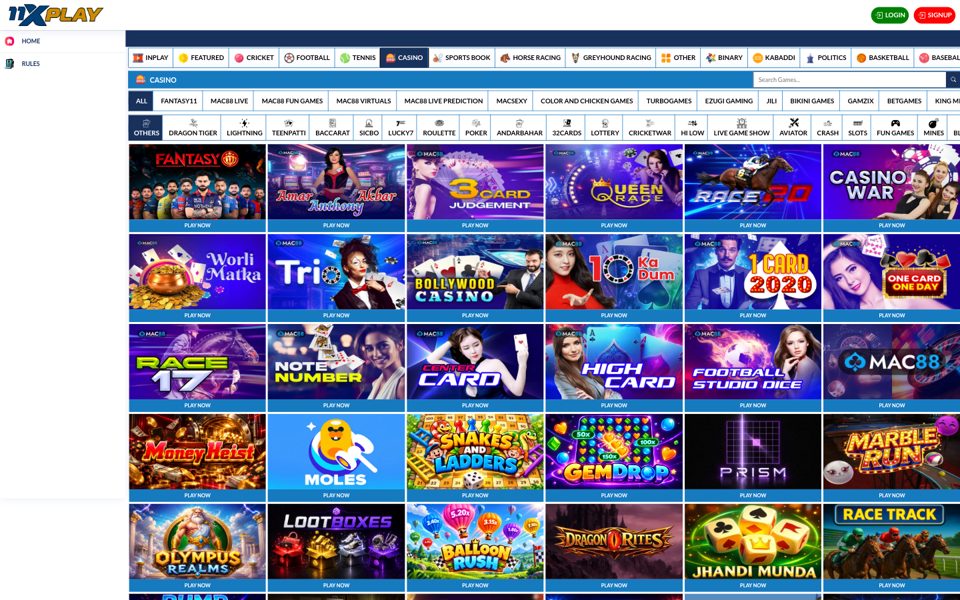Open the Greyhound Racing tab
Screen dimensions: 960x600
coord(611,58)
